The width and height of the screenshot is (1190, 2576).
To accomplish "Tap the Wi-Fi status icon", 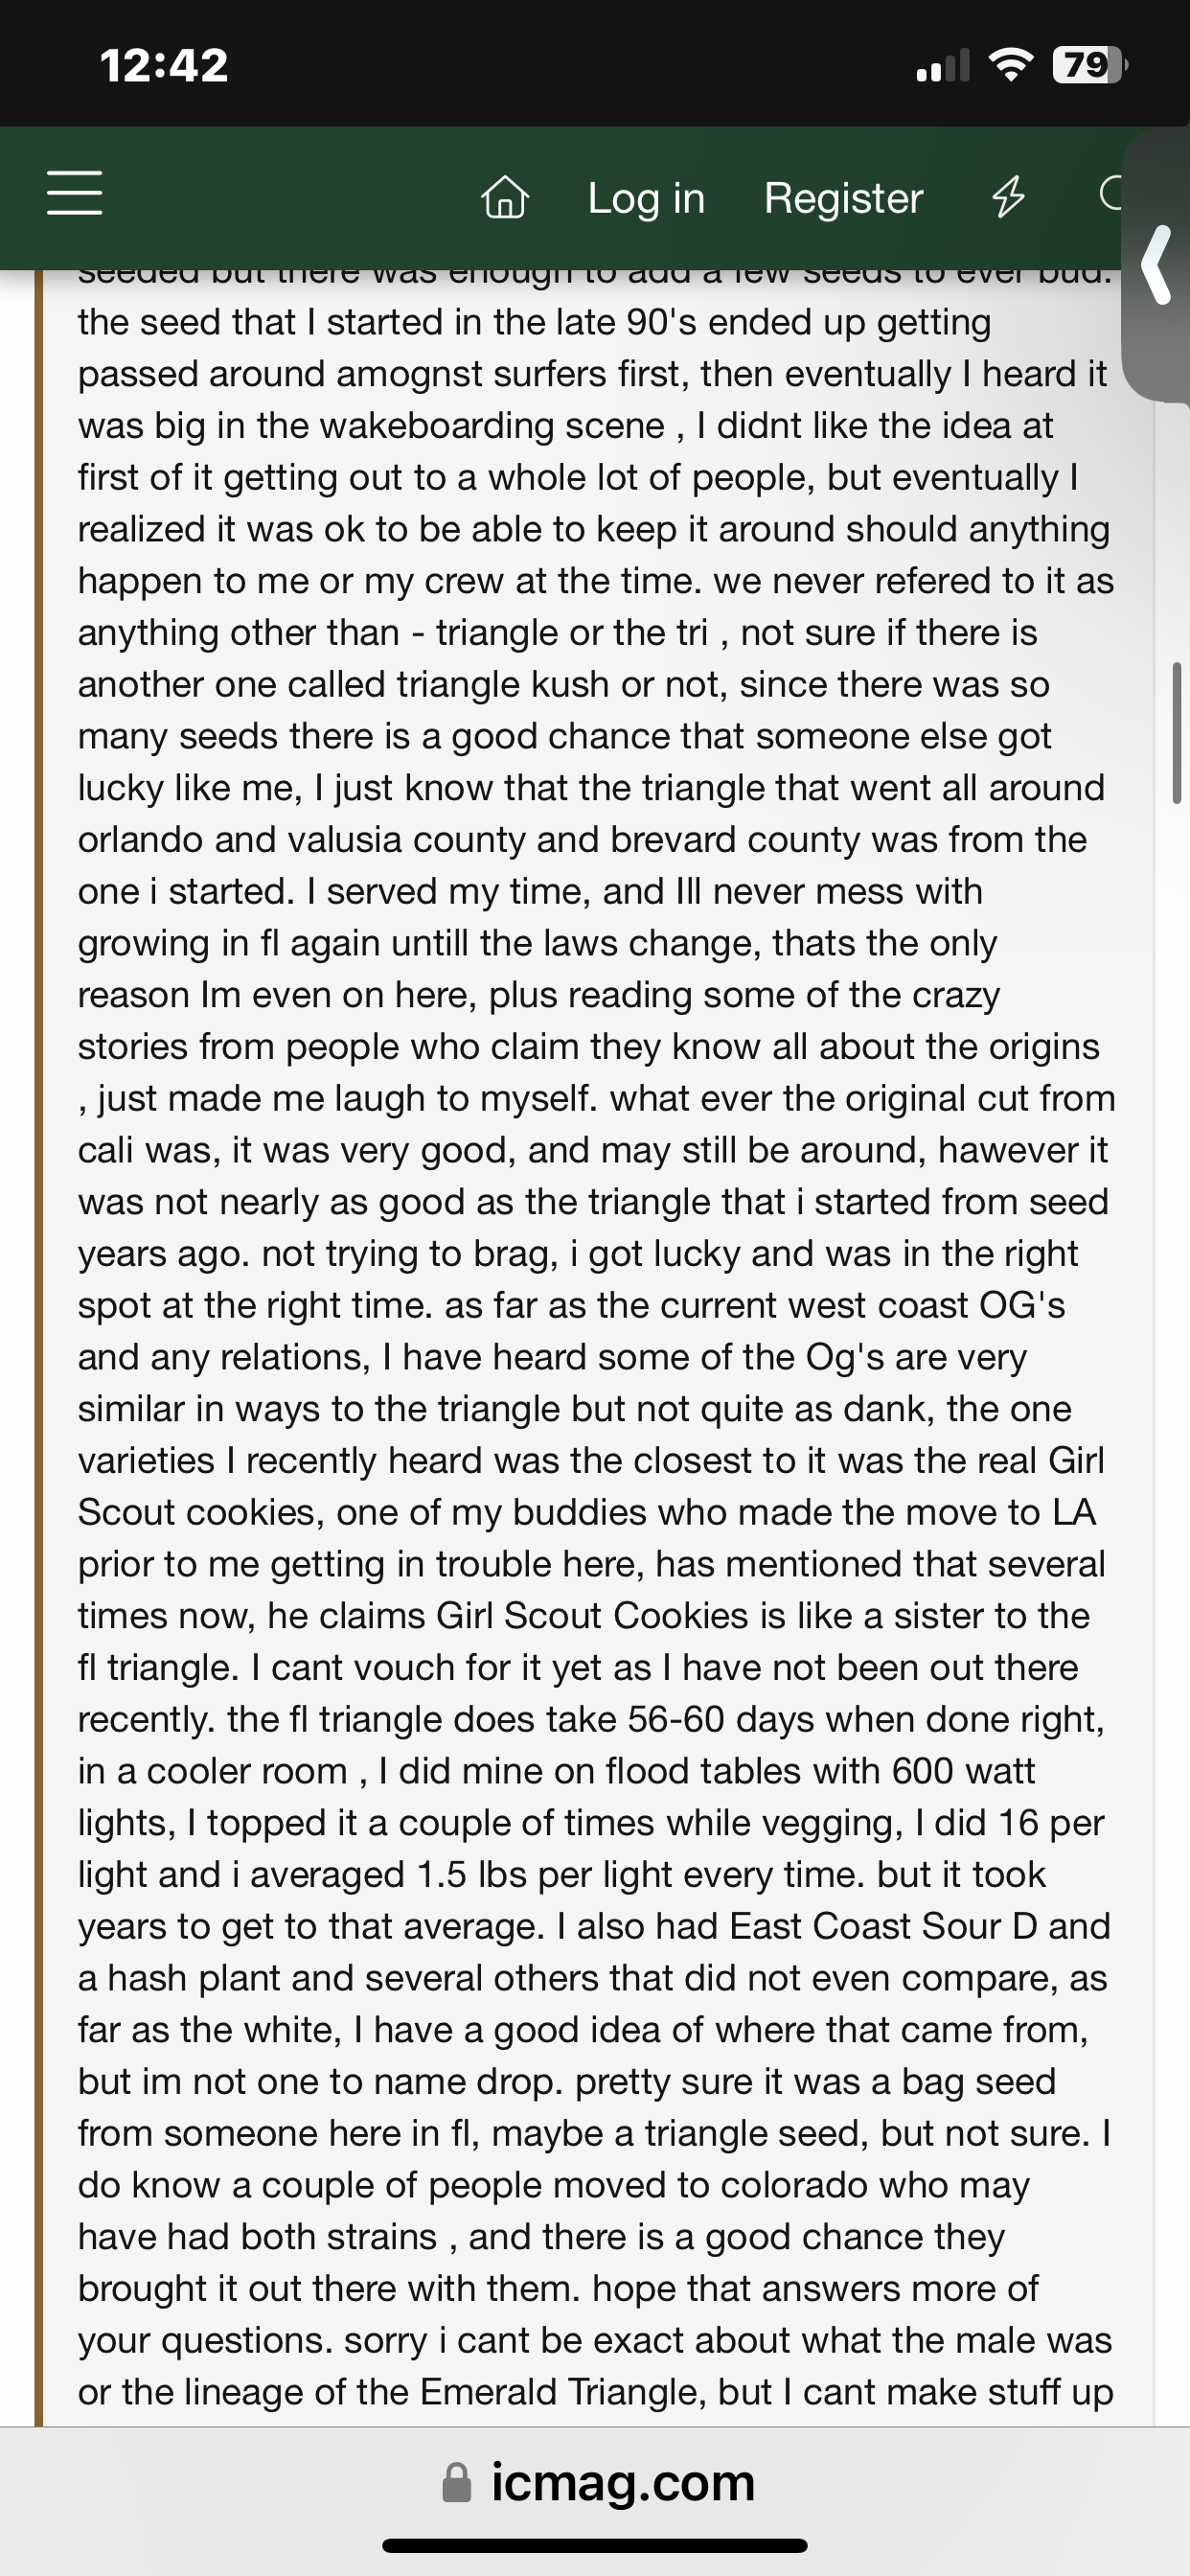I will [1010, 66].
